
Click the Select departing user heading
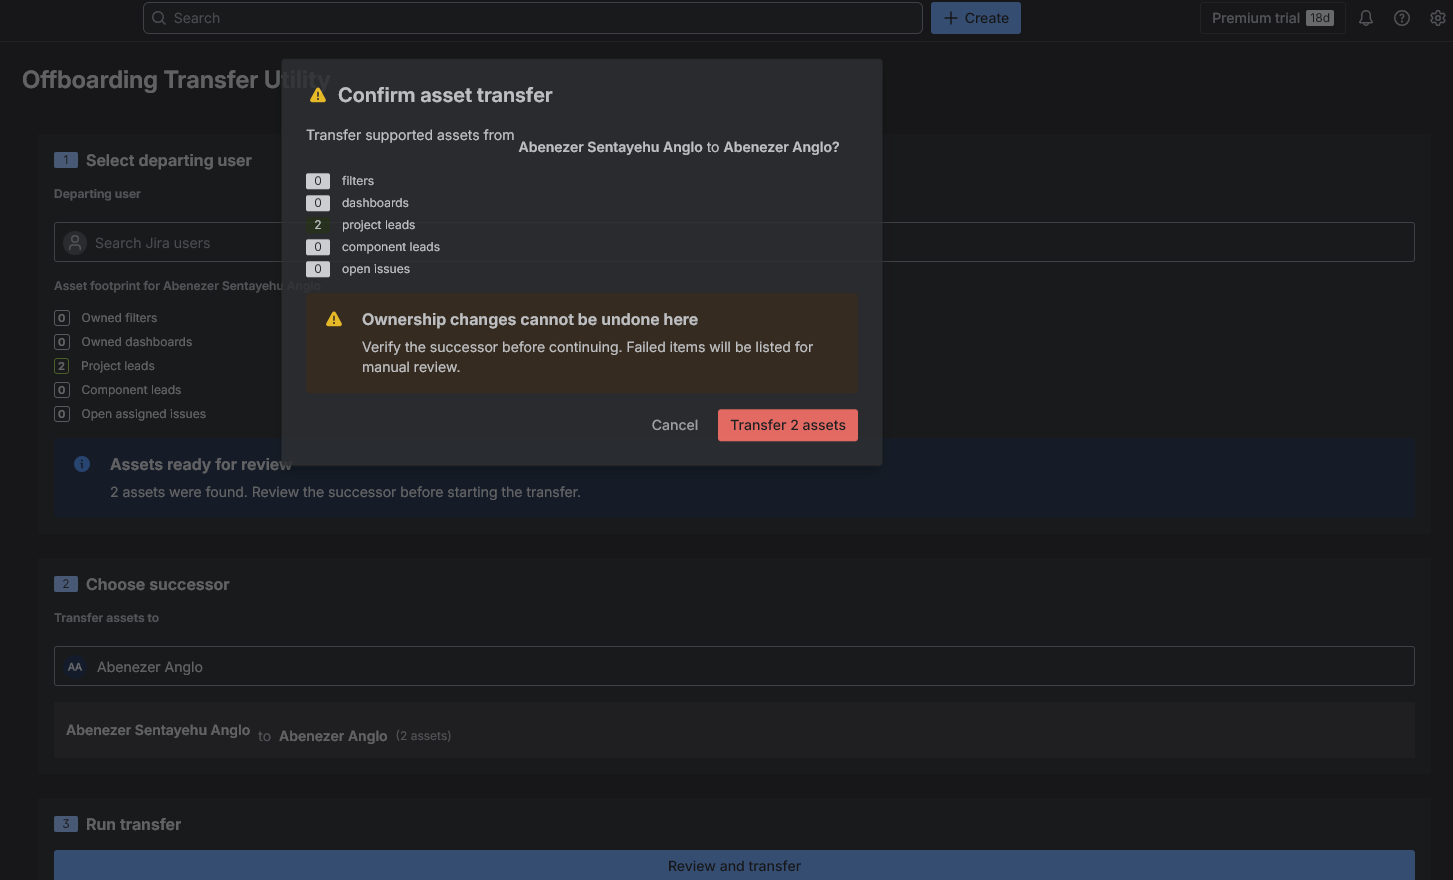[x=169, y=160]
